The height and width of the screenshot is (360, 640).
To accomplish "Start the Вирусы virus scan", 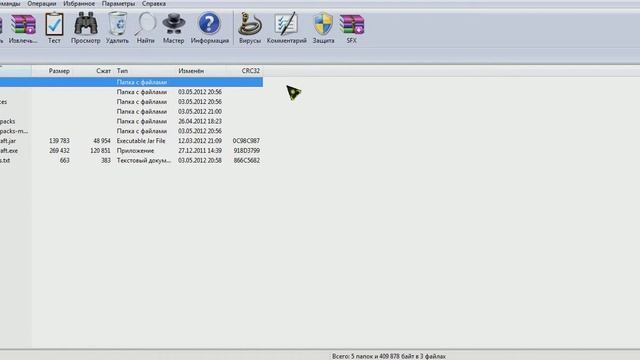I will 250,28.
